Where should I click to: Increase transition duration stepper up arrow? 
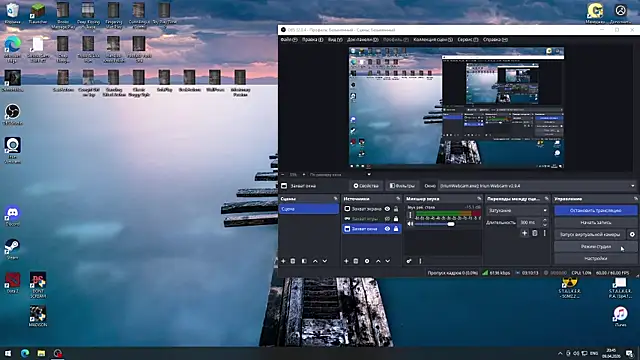544,220
